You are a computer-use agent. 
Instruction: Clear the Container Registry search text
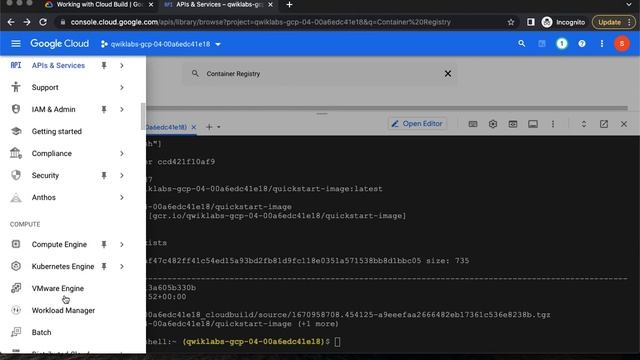(448, 74)
